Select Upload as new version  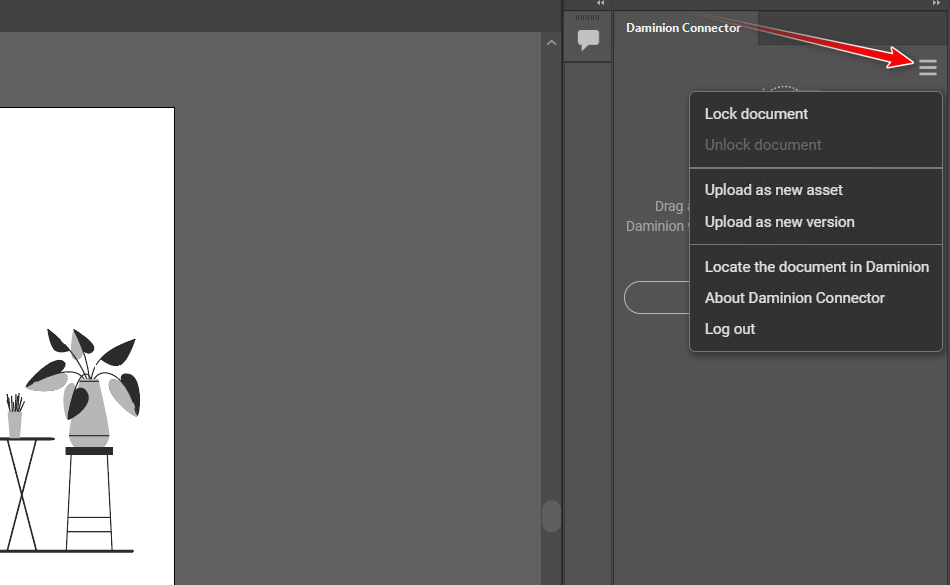(779, 222)
